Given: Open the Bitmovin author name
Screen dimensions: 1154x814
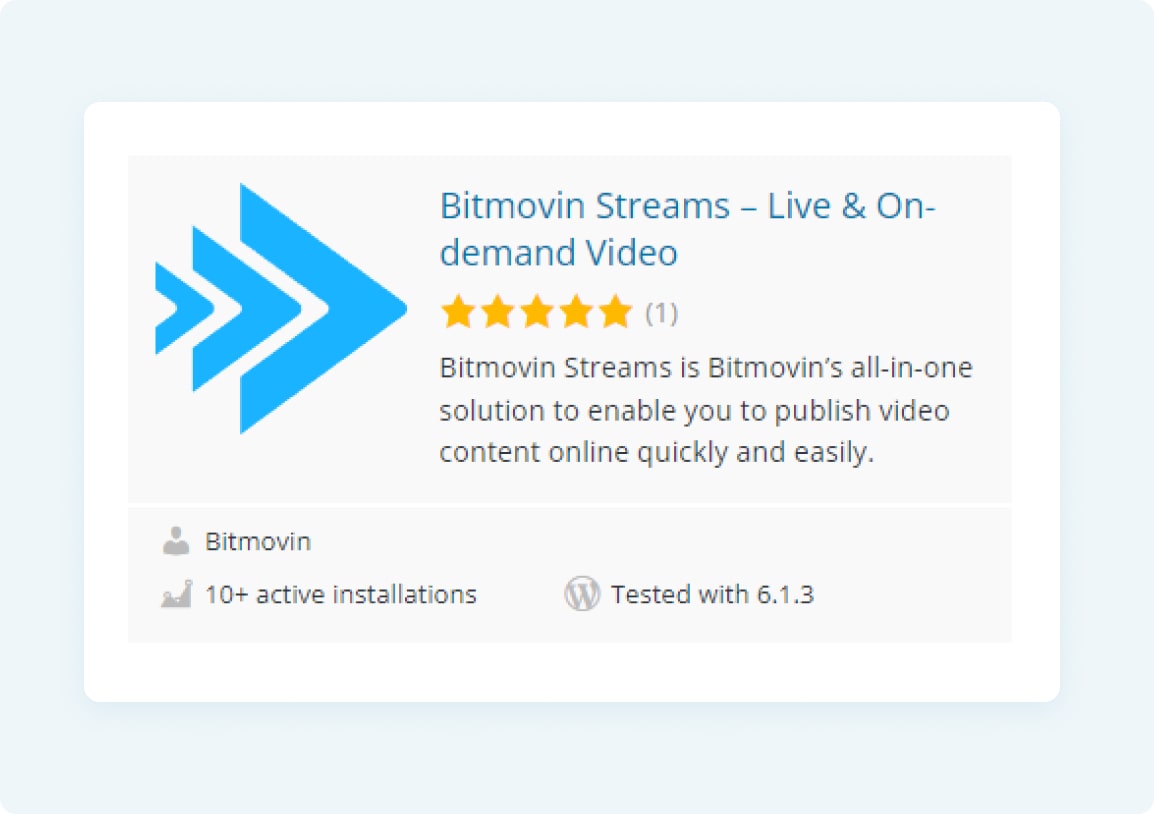Looking at the screenshot, I should pyautogui.click(x=258, y=542).
